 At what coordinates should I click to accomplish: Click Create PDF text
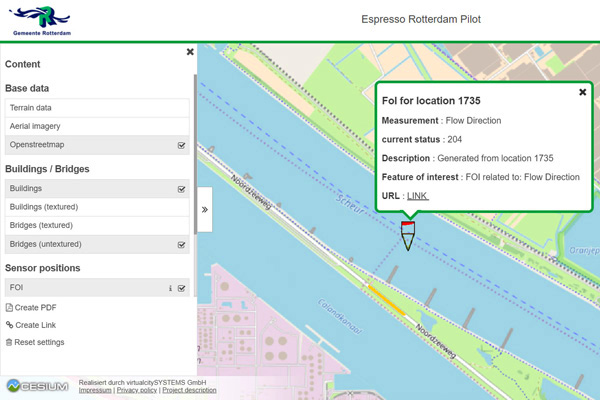[x=35, y=307]
